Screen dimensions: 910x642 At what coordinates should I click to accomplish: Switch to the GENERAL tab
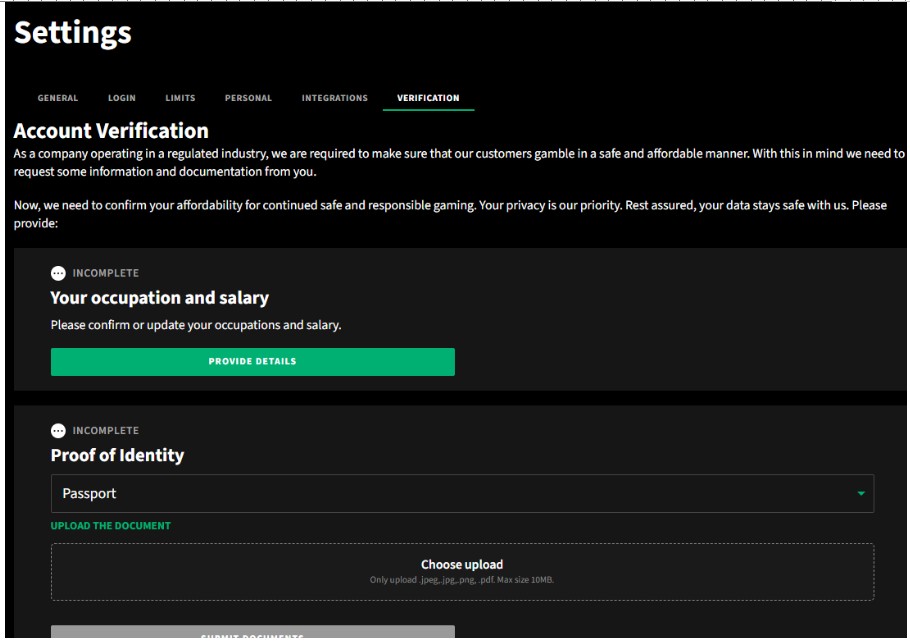click(59, 98)
